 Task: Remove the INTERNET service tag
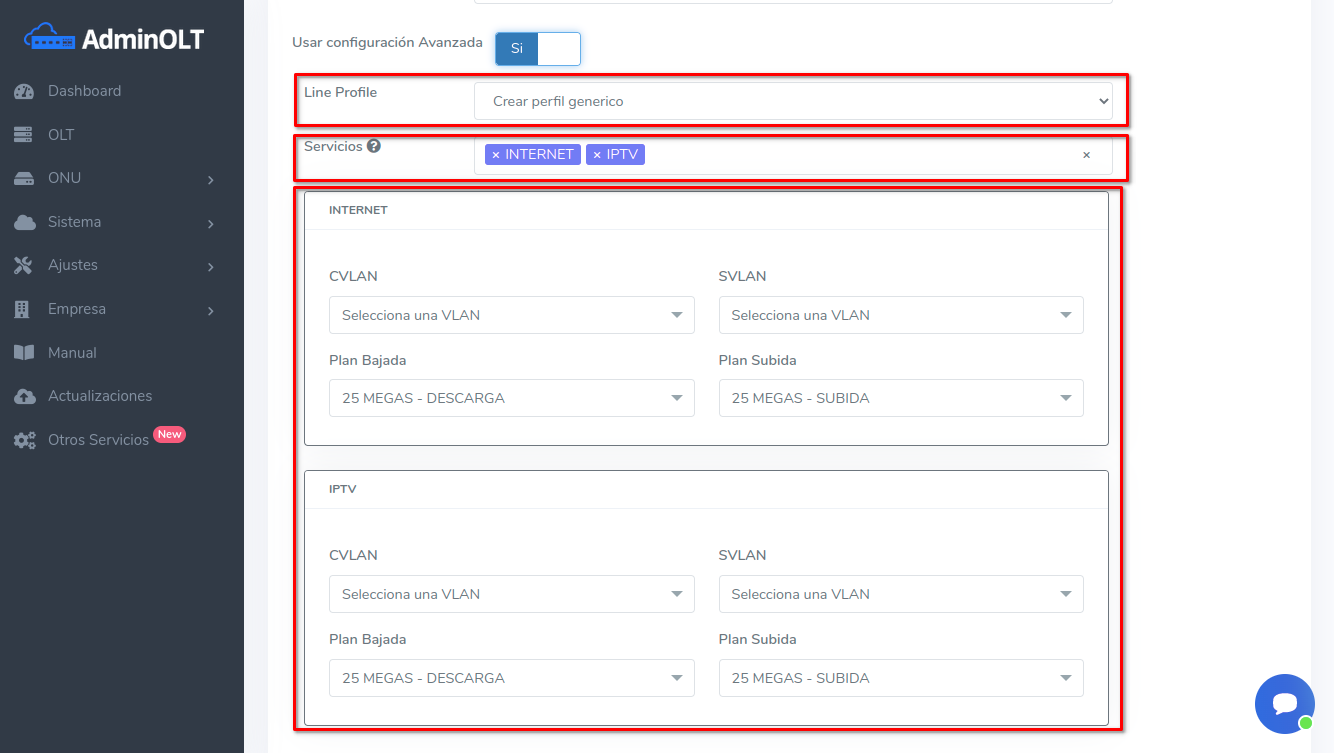(x=496, y=155)
